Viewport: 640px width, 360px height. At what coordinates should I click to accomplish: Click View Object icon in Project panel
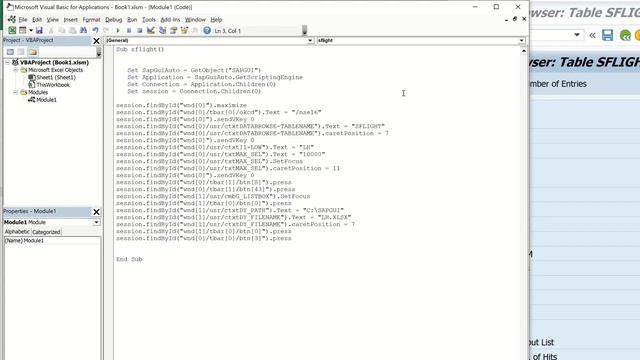tap(21, 52)
